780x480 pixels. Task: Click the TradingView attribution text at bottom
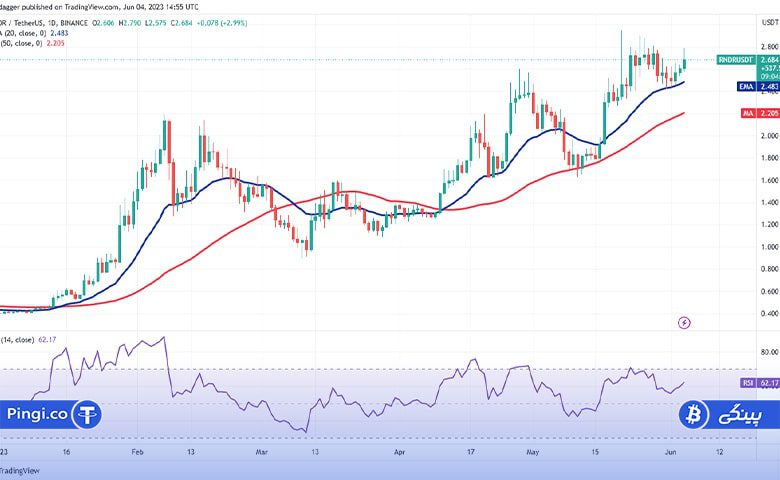tap(20, 471)
